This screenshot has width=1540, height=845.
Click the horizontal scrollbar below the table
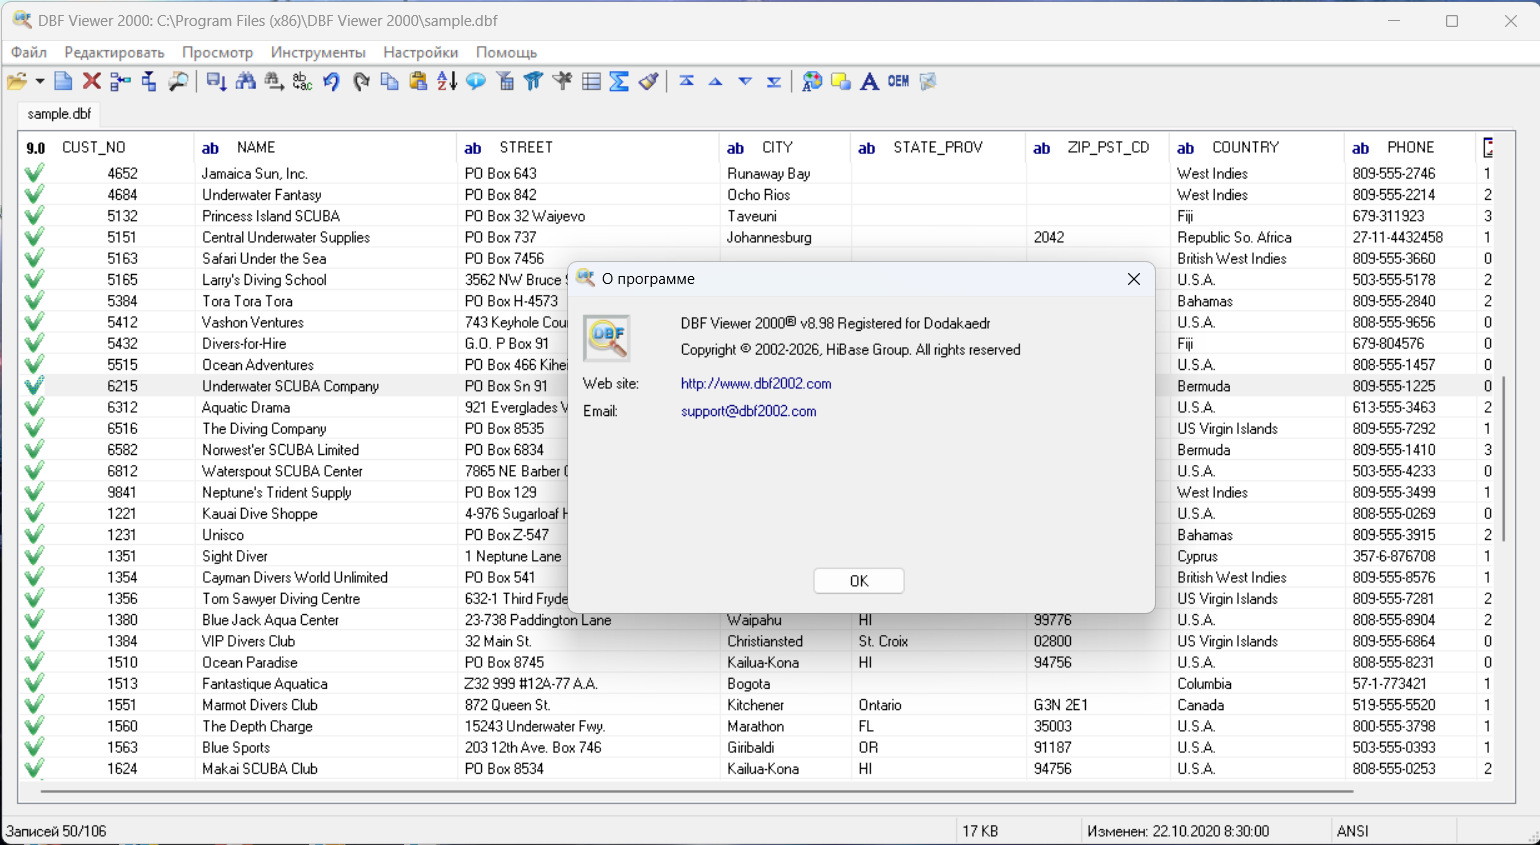(x=696, y=791)
